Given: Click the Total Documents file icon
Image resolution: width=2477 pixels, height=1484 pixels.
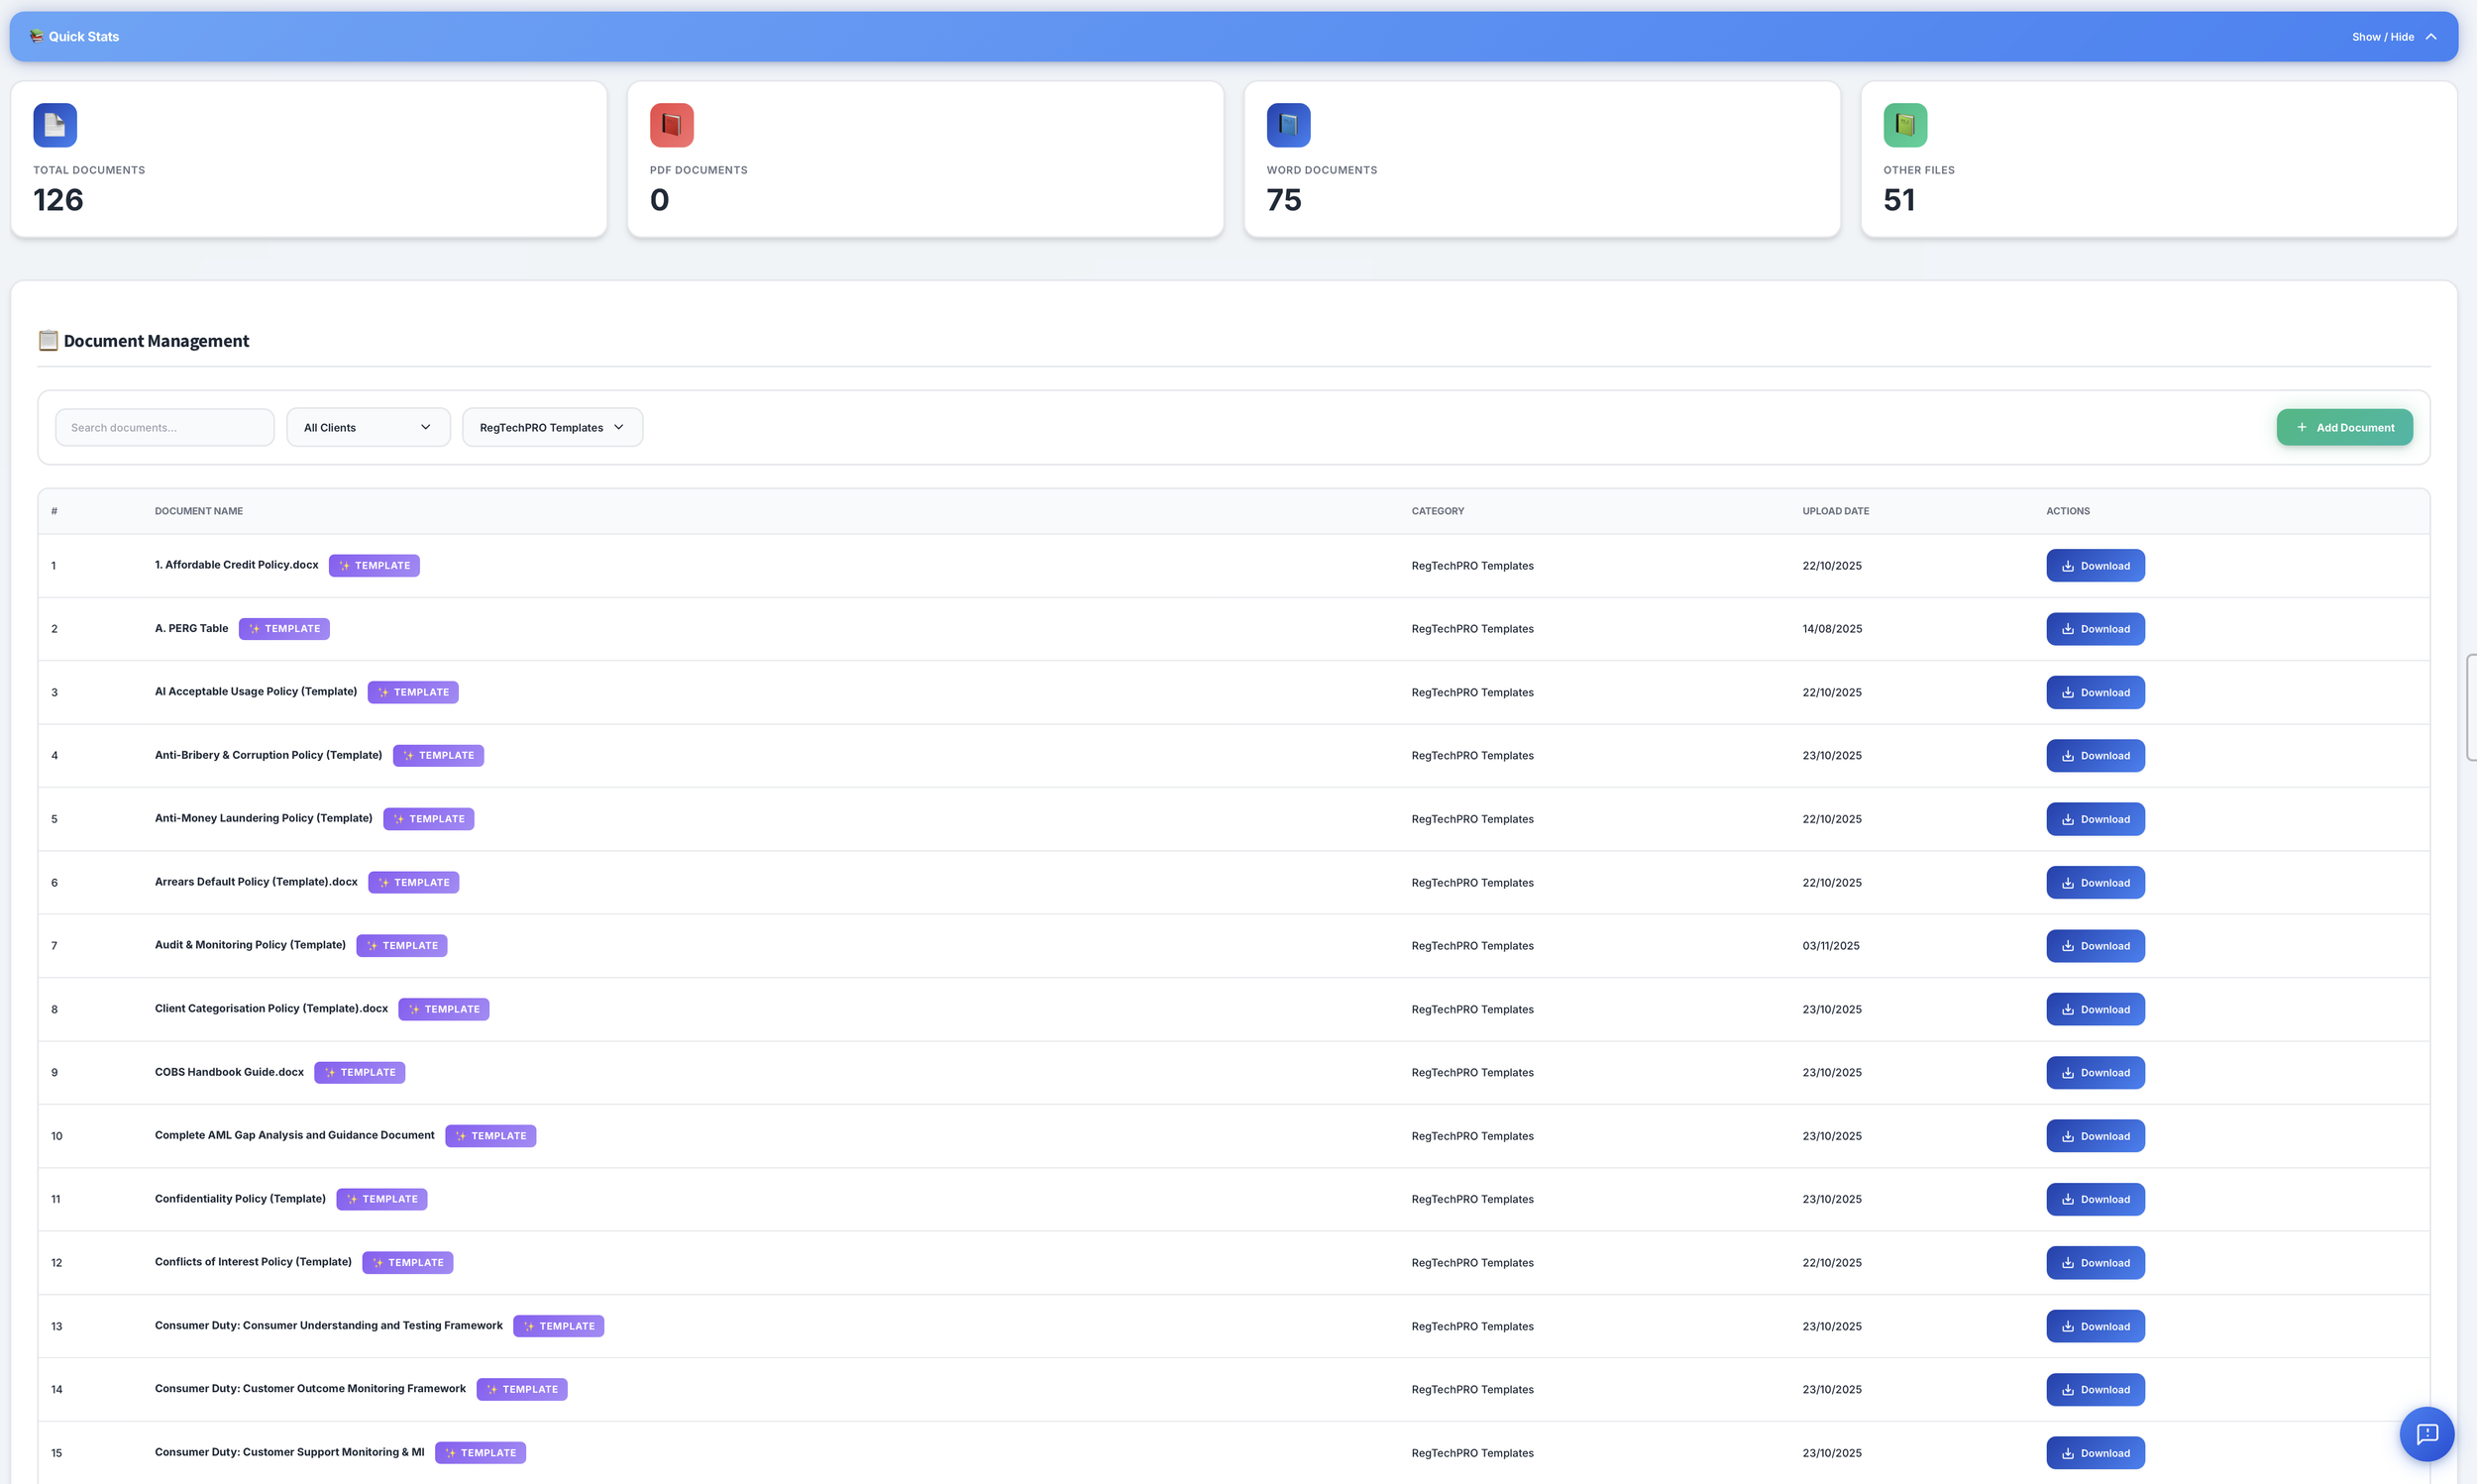Looking at the screenshot, I should pos(55,125).
